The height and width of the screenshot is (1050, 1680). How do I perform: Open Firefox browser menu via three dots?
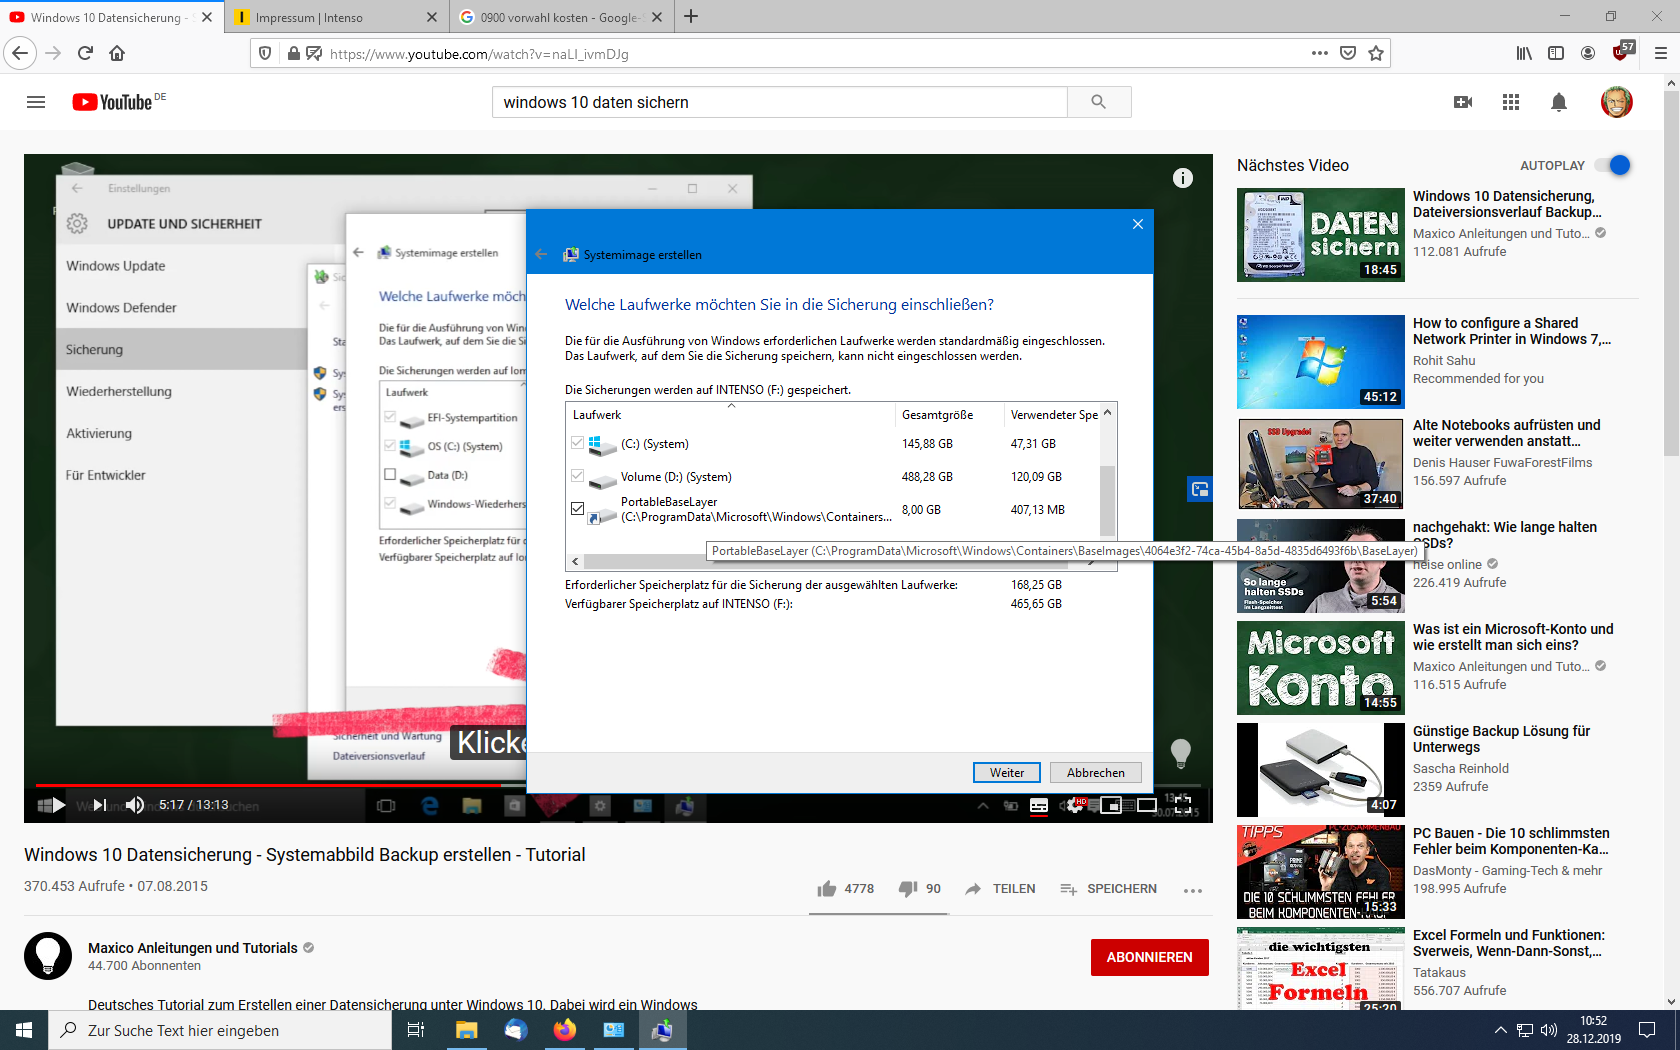tap(1319, 53)
